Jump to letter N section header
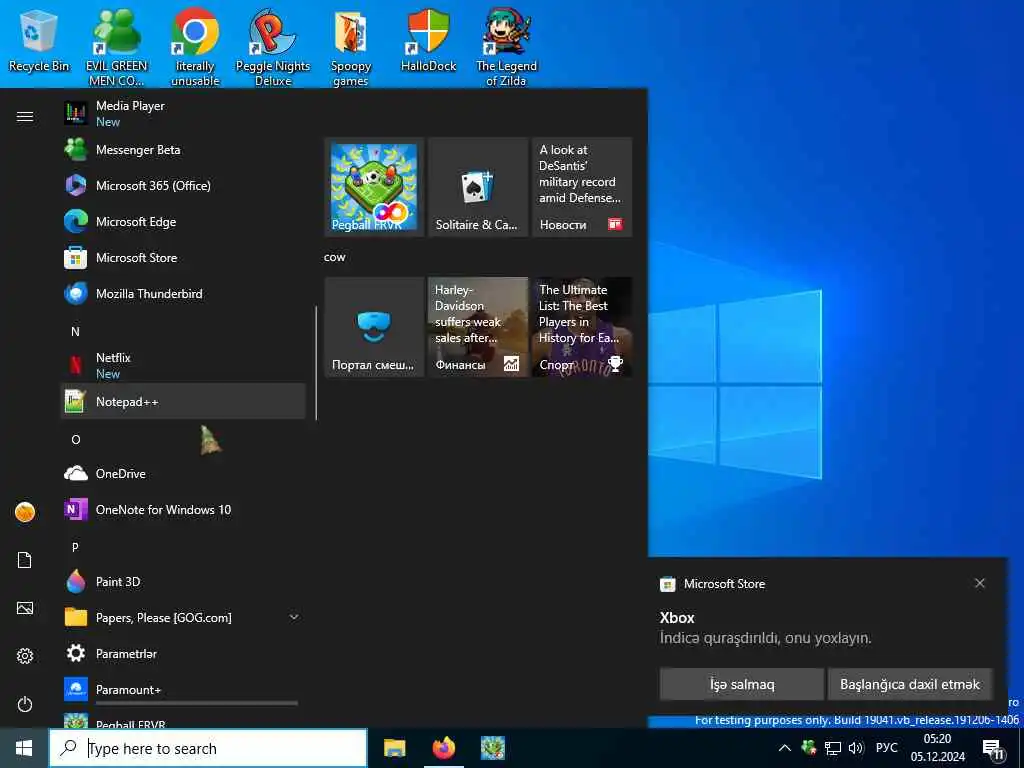This screenshot has height=768, width=1024. coord(75,331)
